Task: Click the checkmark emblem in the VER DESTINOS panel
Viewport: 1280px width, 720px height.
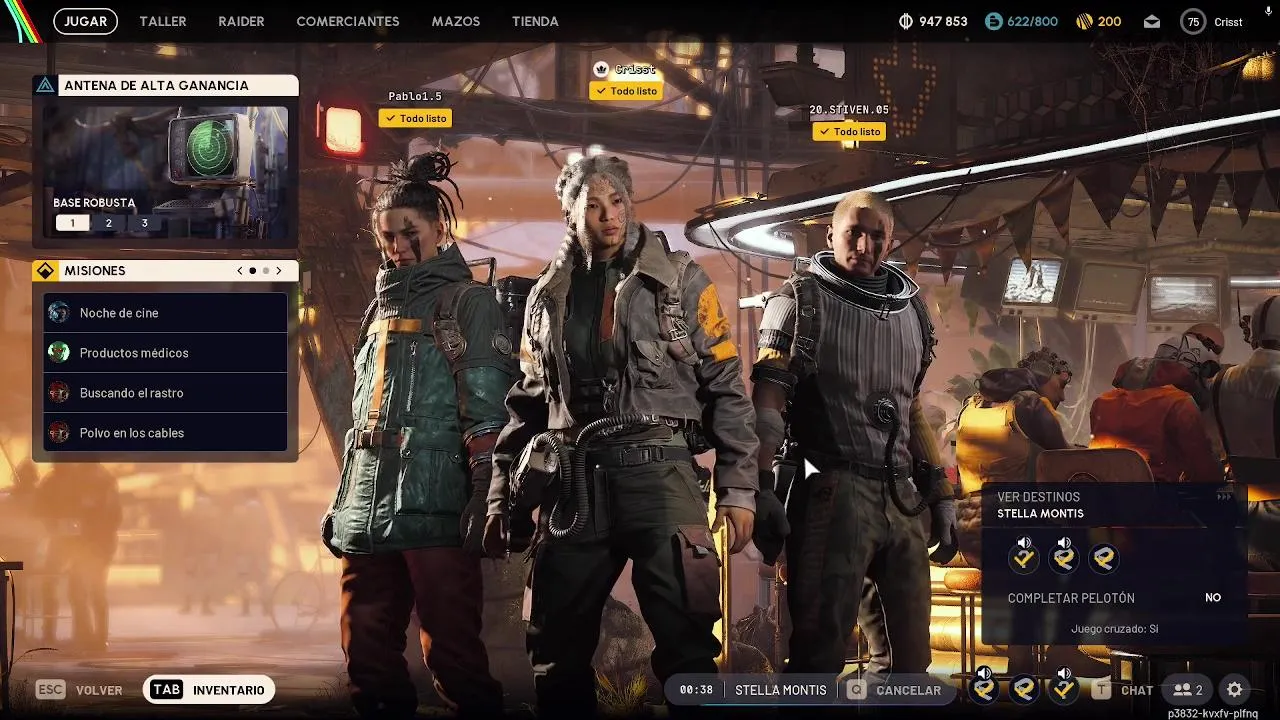Action: click(1024, 559)
